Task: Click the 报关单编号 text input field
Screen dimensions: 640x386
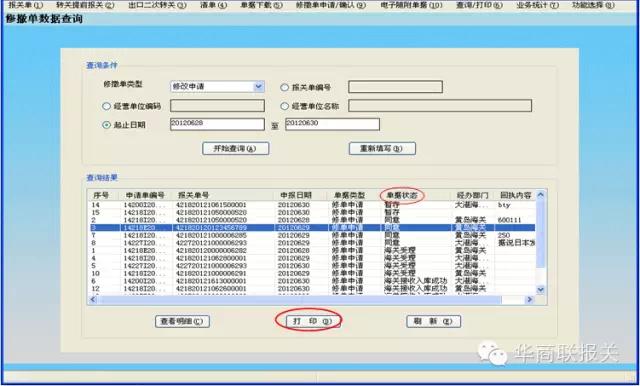Action: pyautogui.click(x=395, y=87)
